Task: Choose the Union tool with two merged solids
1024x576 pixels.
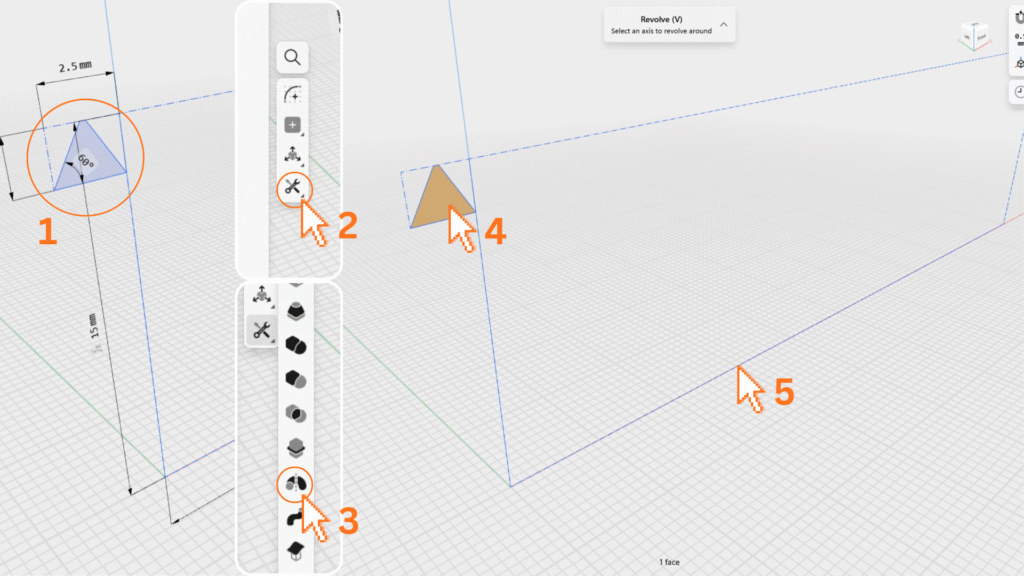Action: point(295,345)
